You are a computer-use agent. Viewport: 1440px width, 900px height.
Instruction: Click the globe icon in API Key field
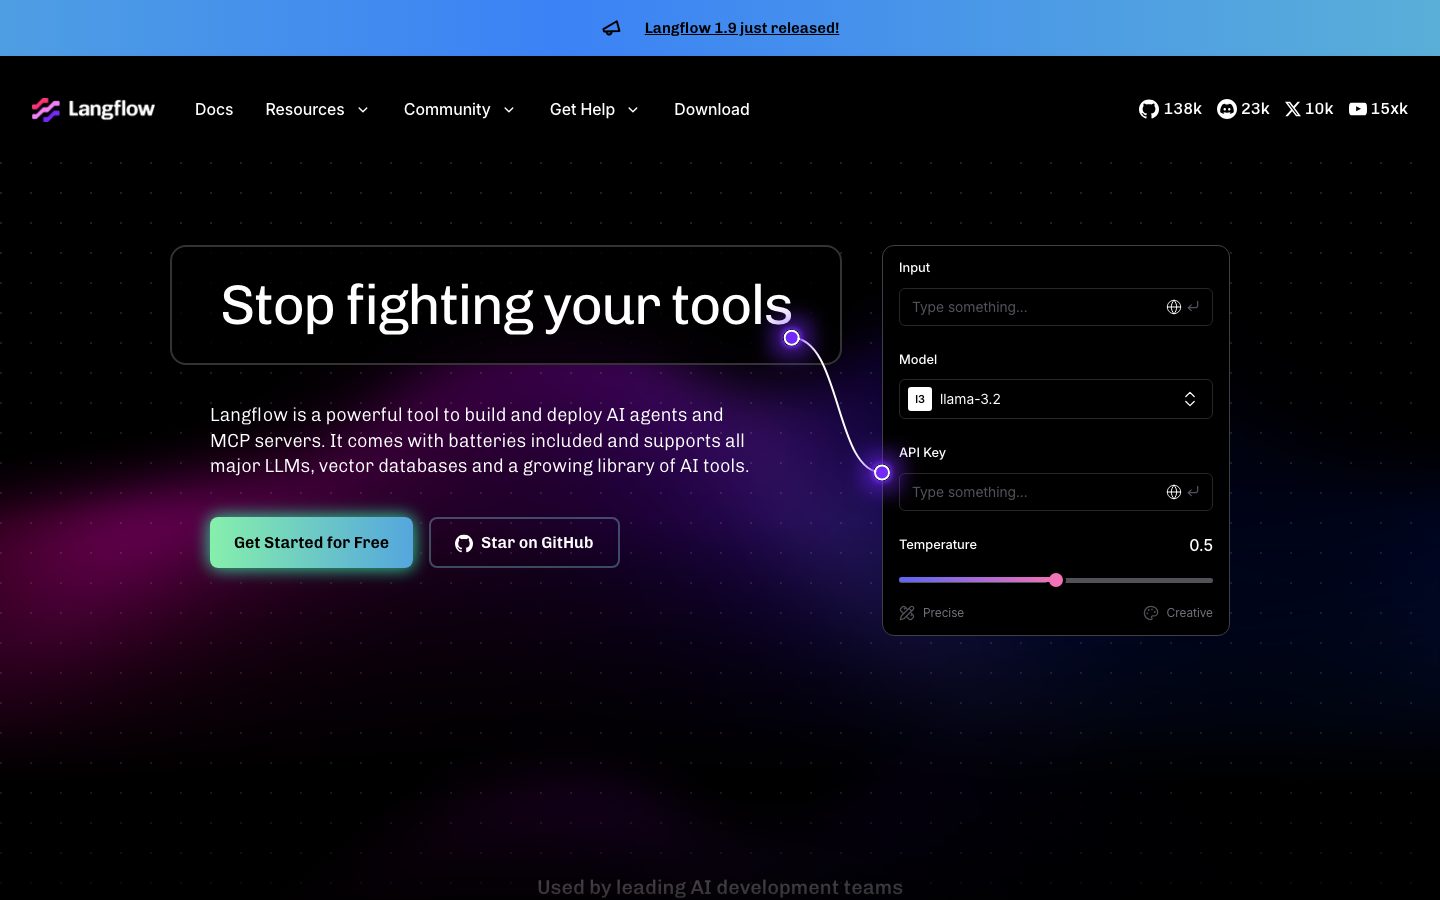1174,492
